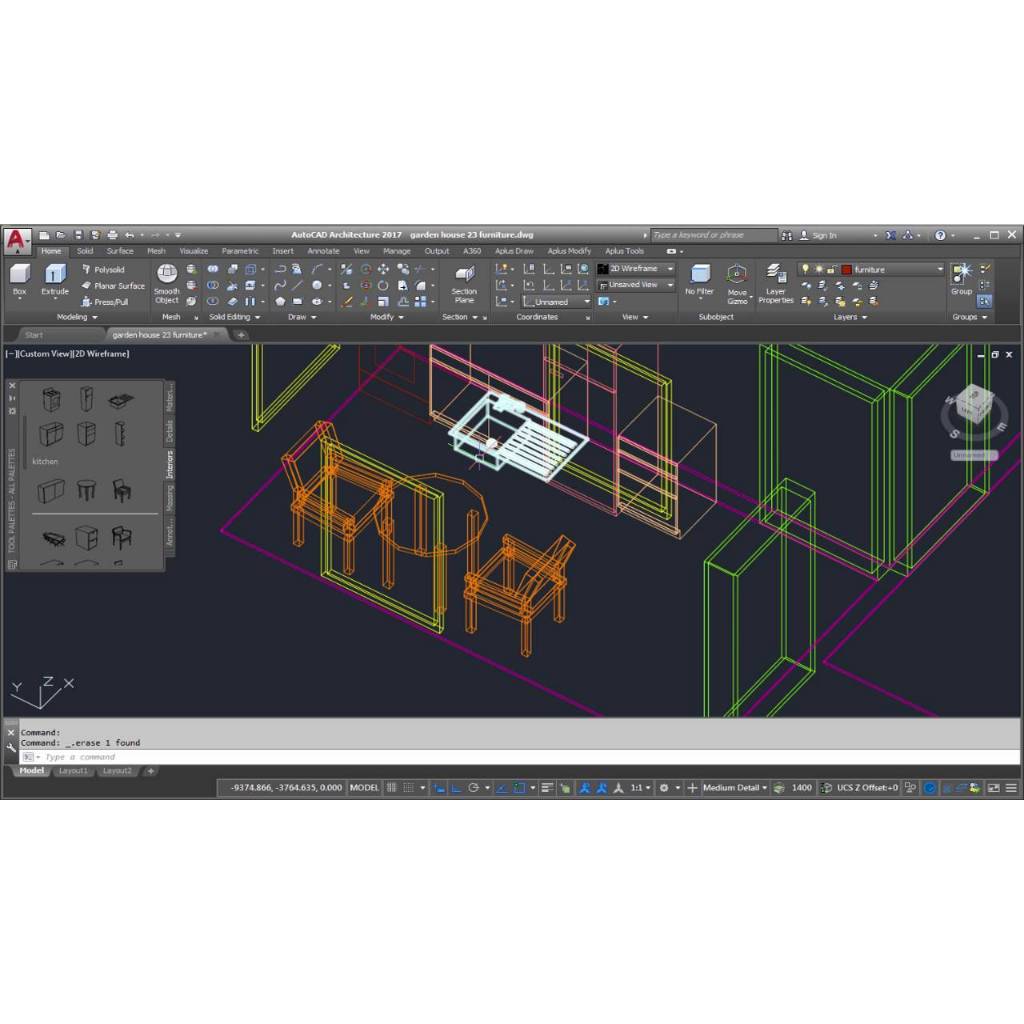Undo last action in quick access toolbar
Viewport: 1024px width, 1024px height.
(x=129, y=235)
